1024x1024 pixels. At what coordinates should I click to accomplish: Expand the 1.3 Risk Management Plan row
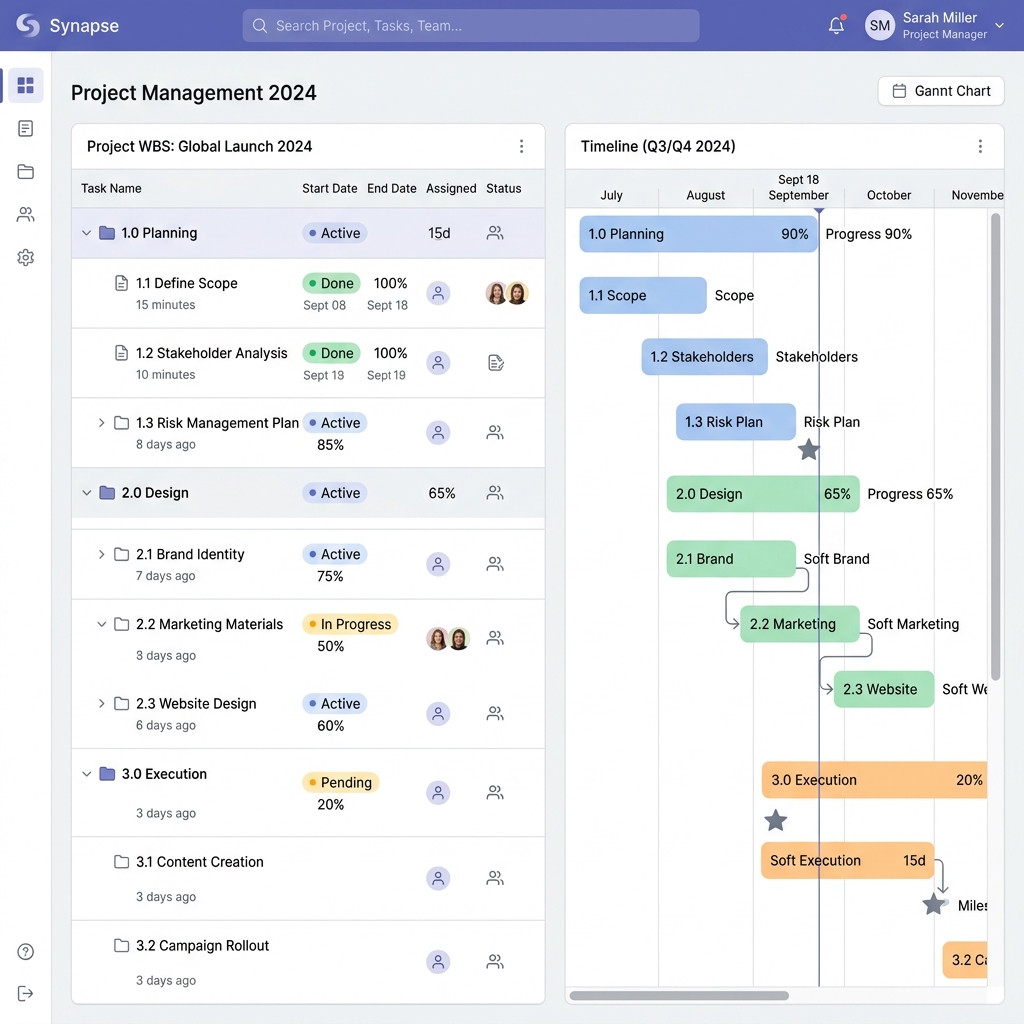point(101,423)
